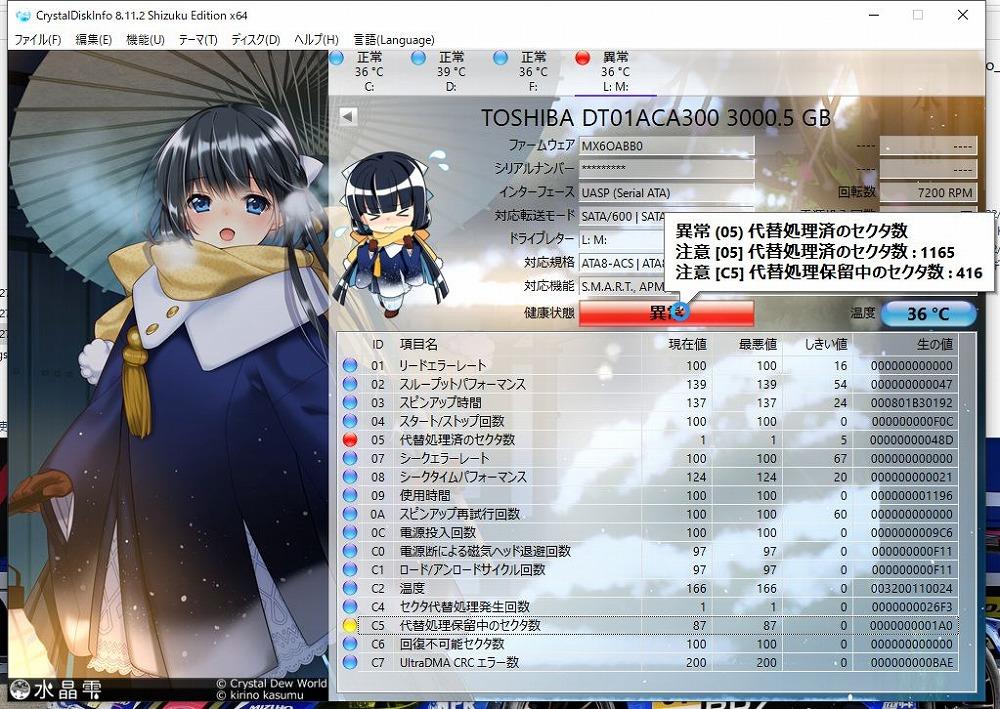Click the 現在値 column header
1000x709 pixels.
pos(687,344)
